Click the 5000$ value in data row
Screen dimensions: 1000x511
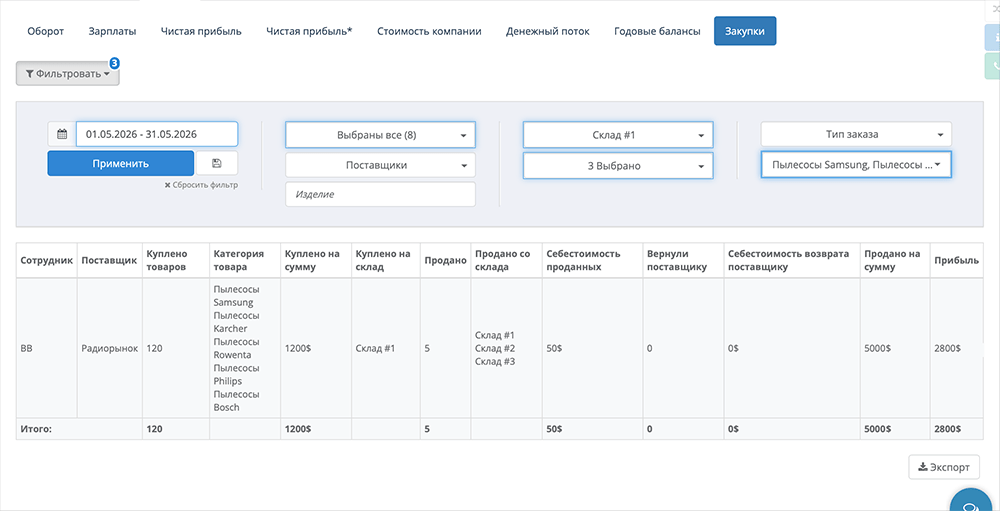point(878,348)
